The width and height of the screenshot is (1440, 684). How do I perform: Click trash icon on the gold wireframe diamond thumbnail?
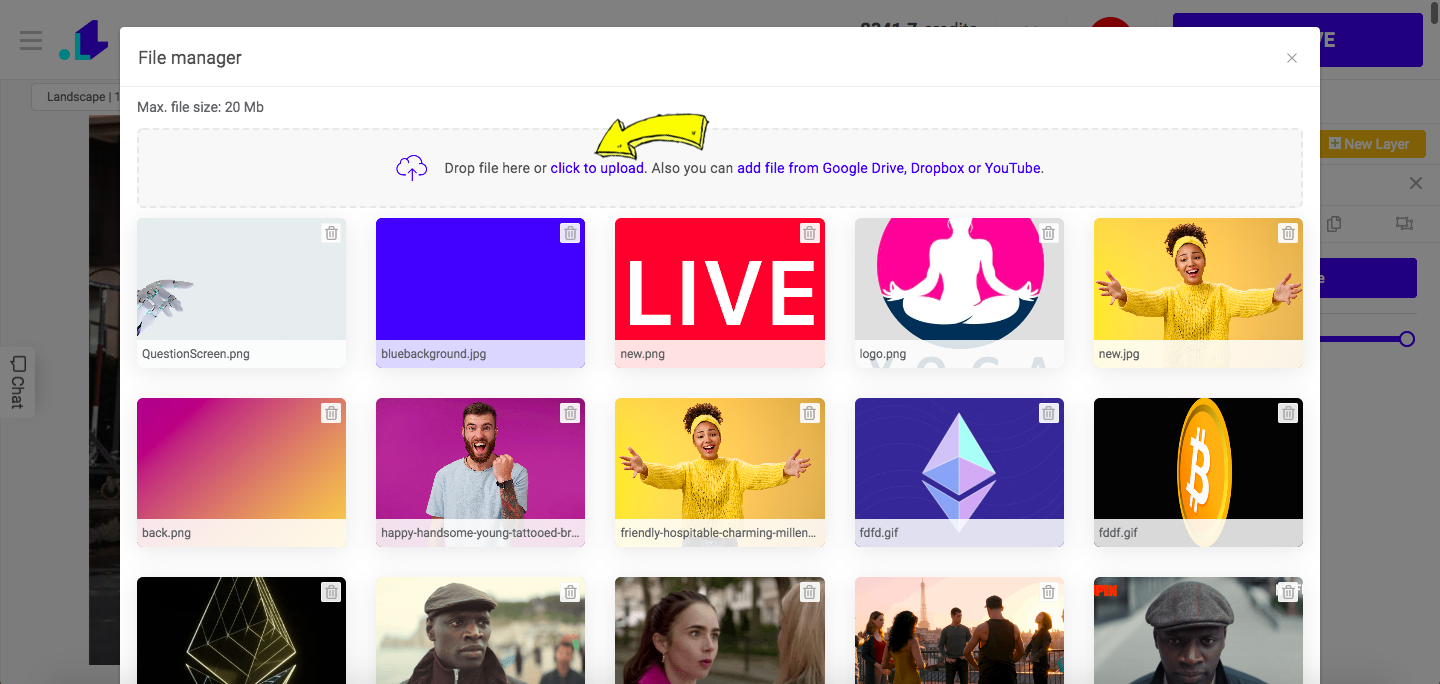click(331, 592)
